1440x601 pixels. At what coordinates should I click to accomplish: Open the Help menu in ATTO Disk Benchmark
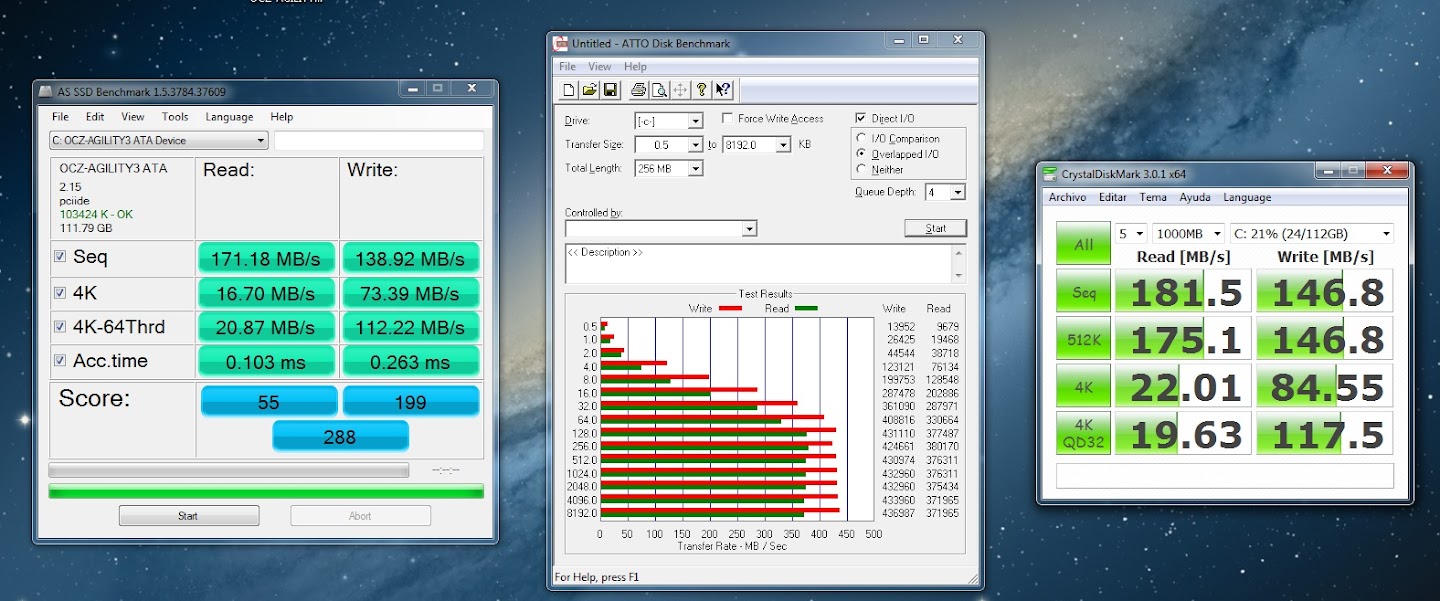point(635,67)
